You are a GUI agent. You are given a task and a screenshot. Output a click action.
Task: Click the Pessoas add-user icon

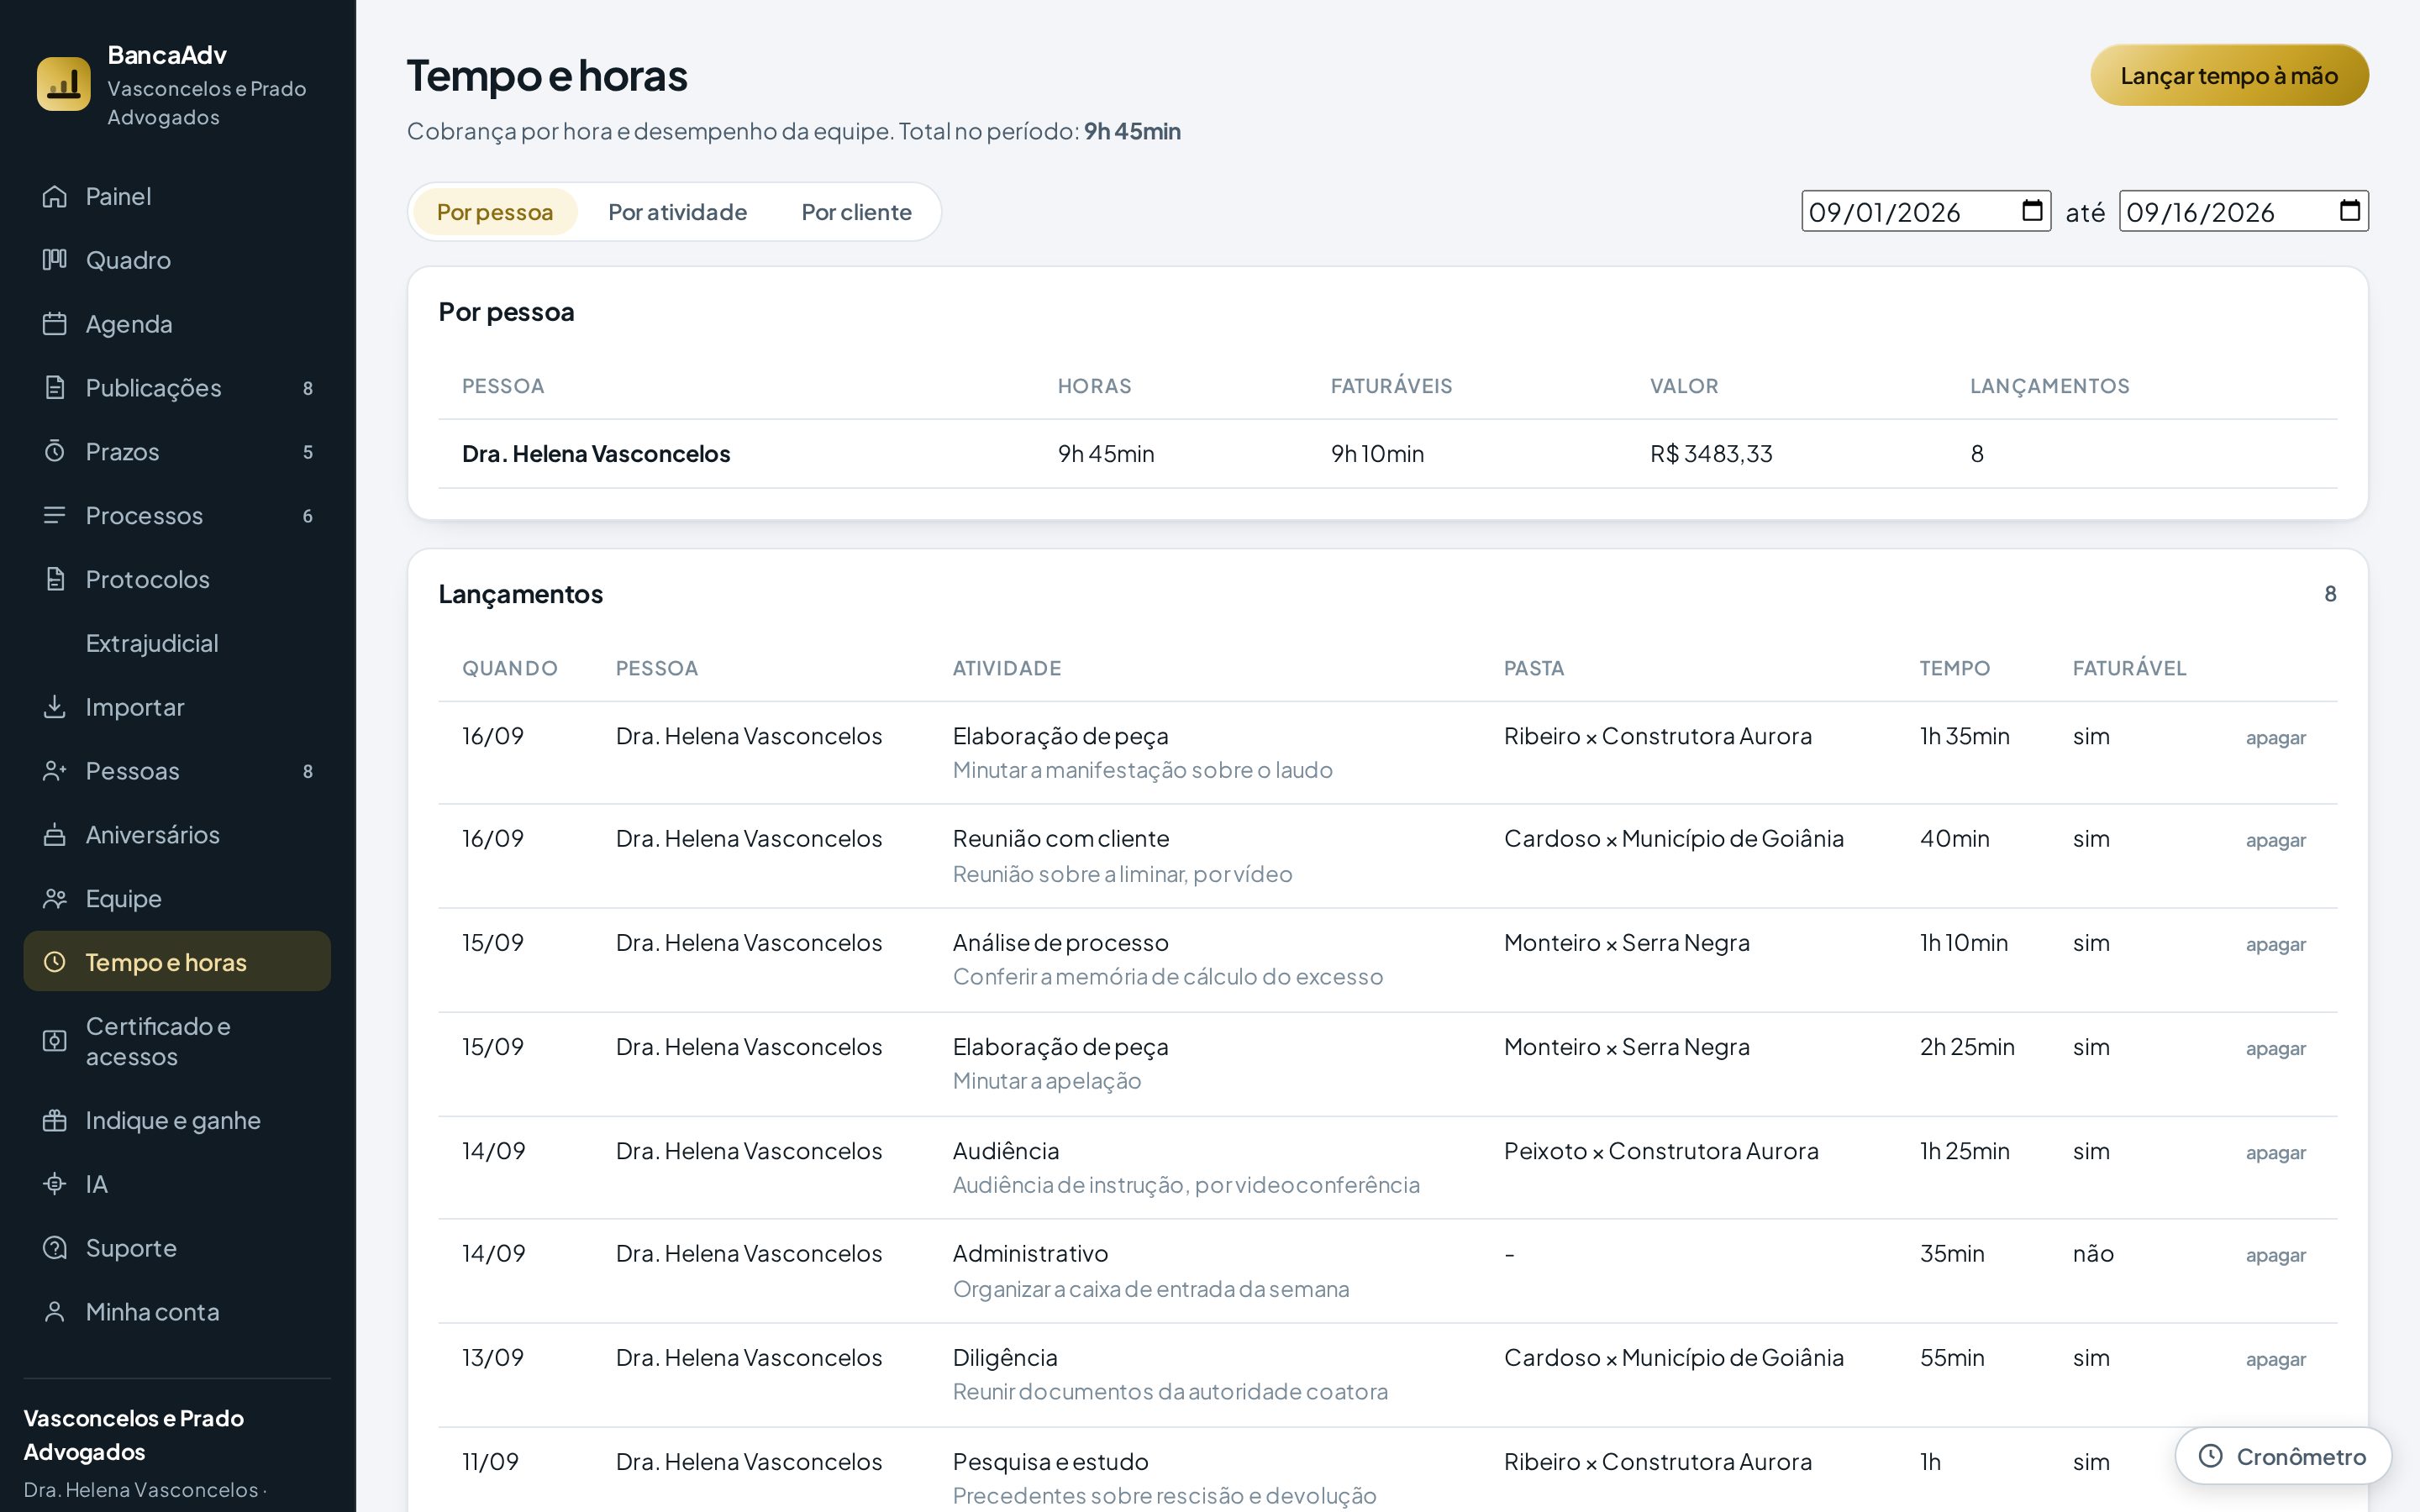point(55,771)
